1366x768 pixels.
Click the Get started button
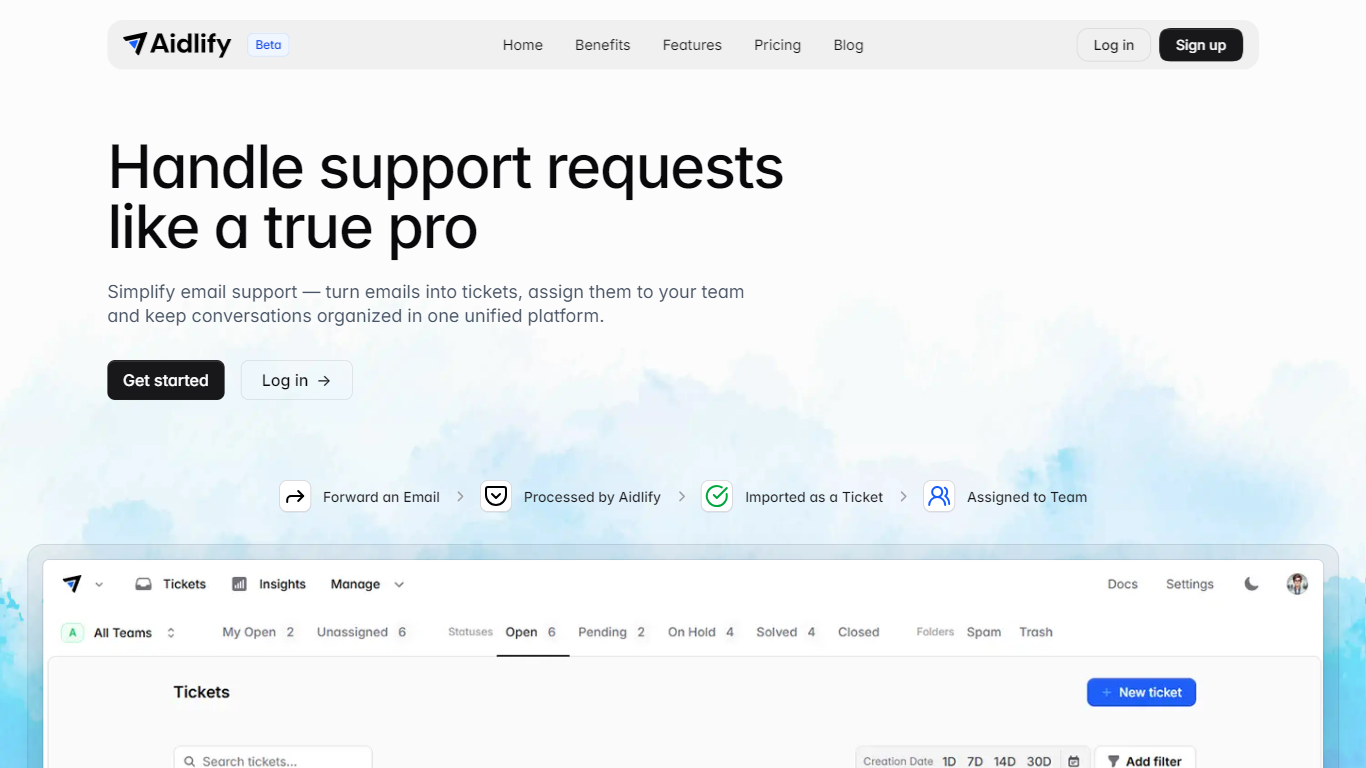tap(166, 380)
